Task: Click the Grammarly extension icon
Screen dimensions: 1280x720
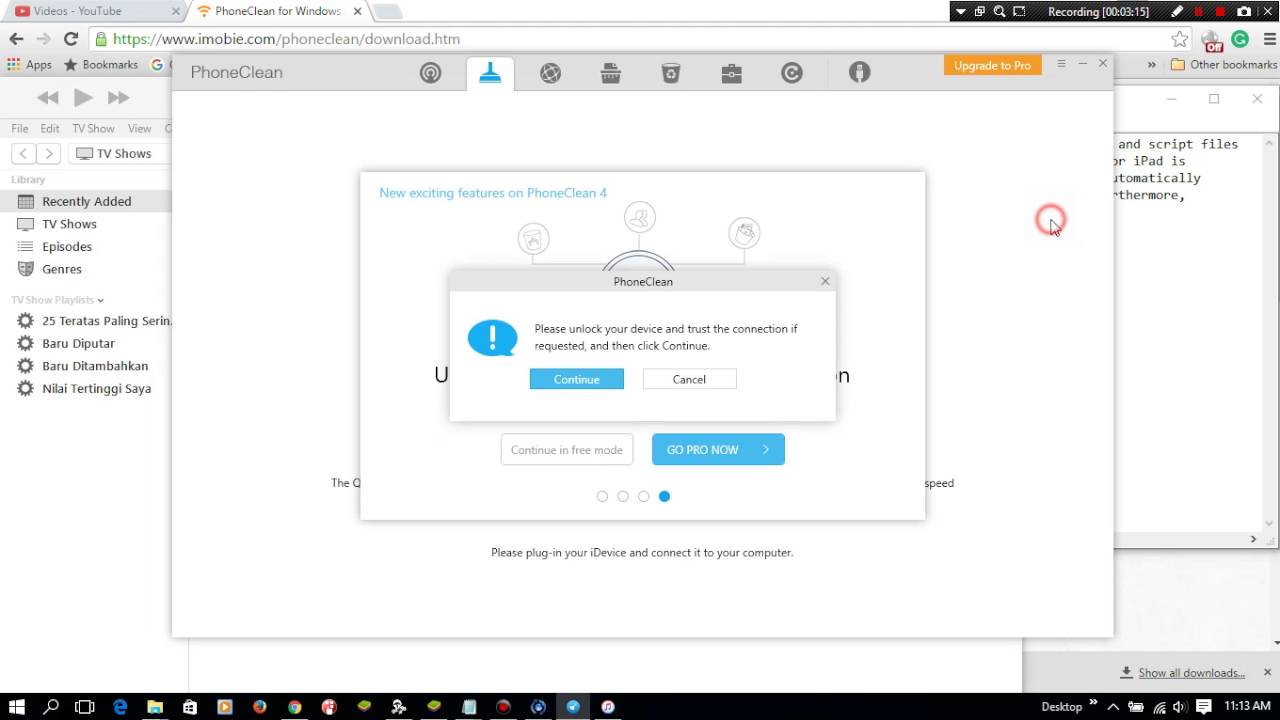Action: (x=1240, y=39)
